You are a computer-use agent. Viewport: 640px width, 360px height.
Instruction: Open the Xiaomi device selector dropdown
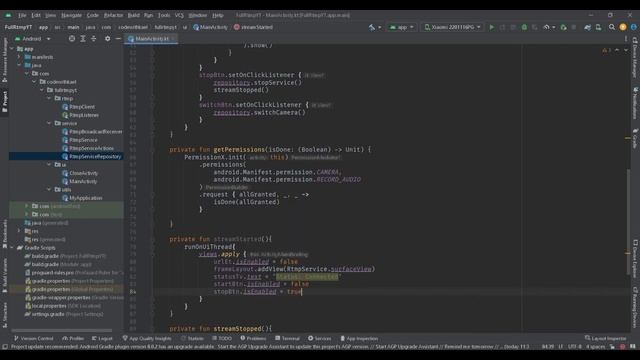pos(452,27)
